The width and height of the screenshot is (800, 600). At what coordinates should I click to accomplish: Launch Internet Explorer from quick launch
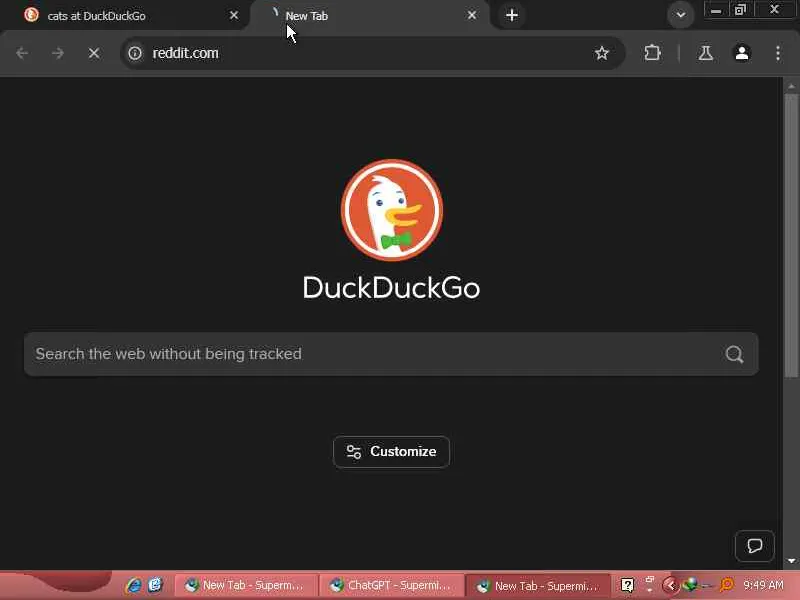(134, 585)
